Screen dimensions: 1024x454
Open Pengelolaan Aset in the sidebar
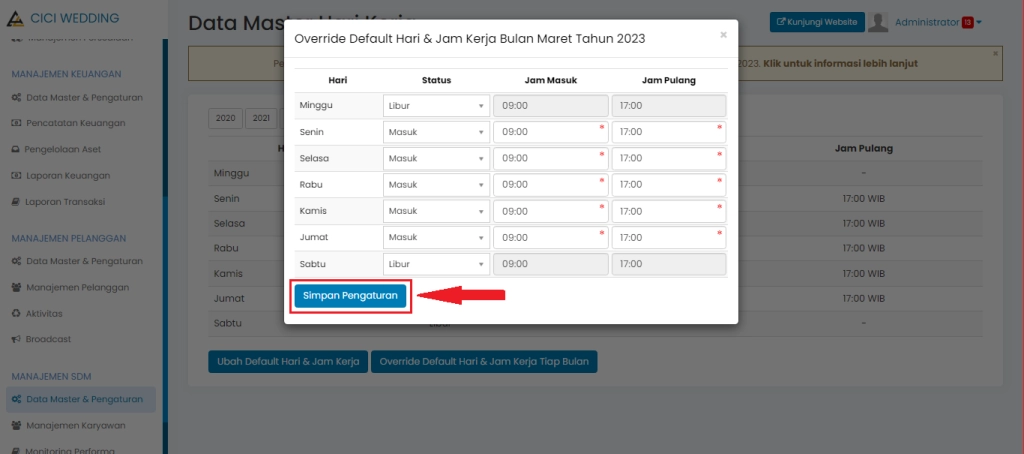63,149
